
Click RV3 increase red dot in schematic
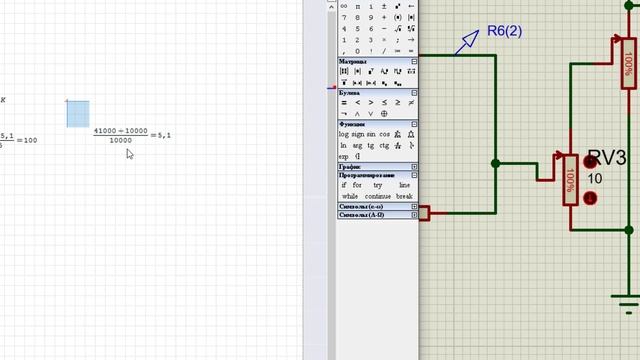coord(590,162)
